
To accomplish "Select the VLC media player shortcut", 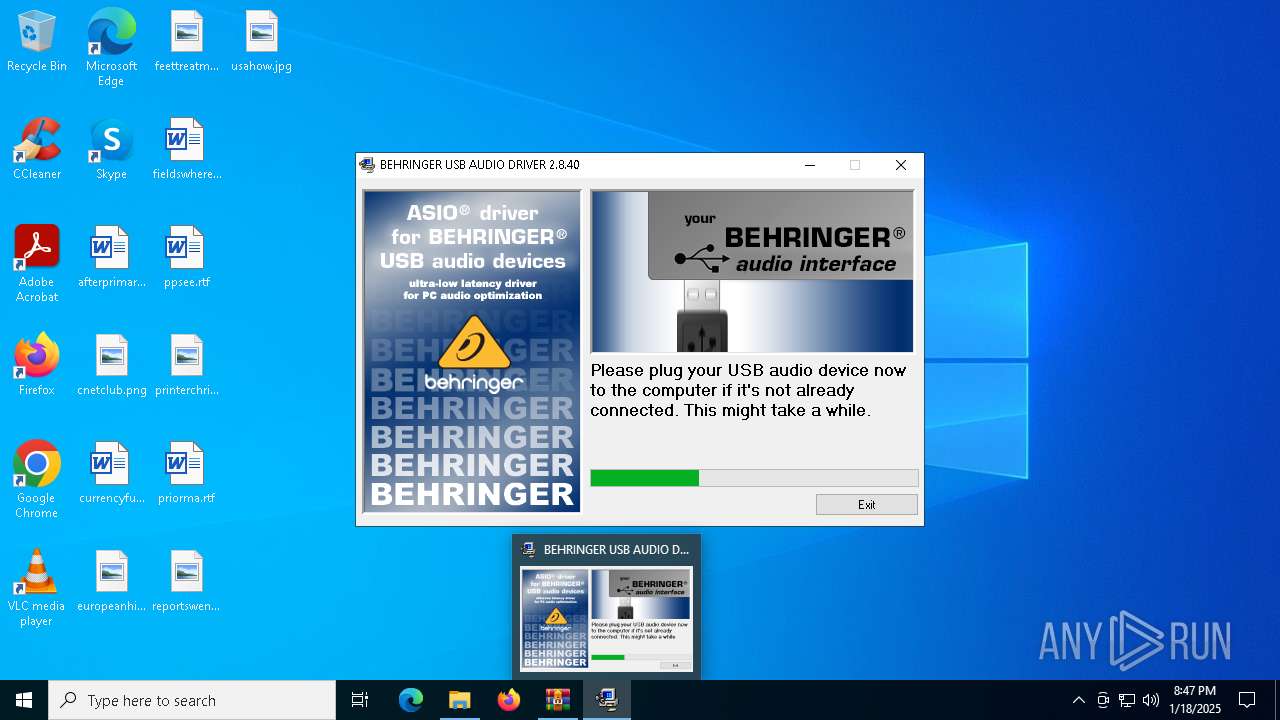I will [x=37, y=588].
